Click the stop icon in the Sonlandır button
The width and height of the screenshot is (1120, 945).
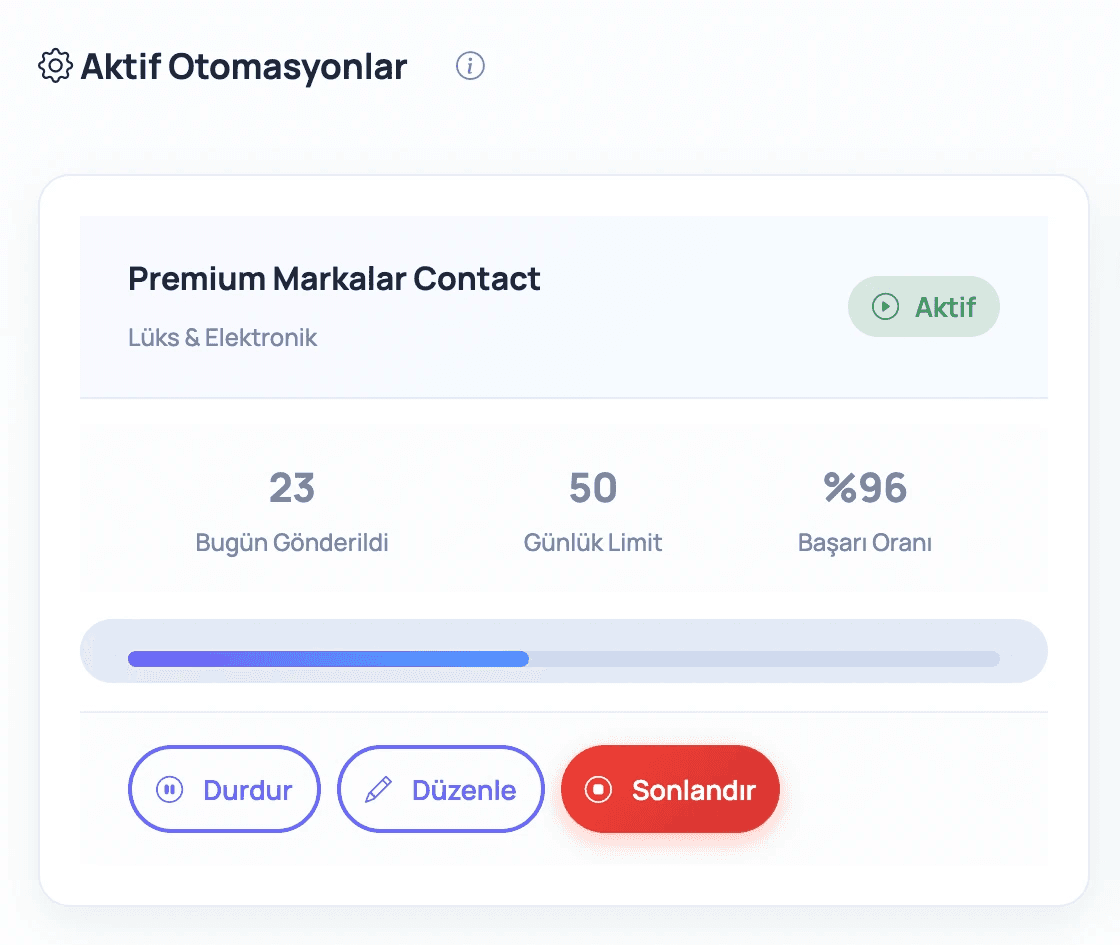[x=599, y=790]
